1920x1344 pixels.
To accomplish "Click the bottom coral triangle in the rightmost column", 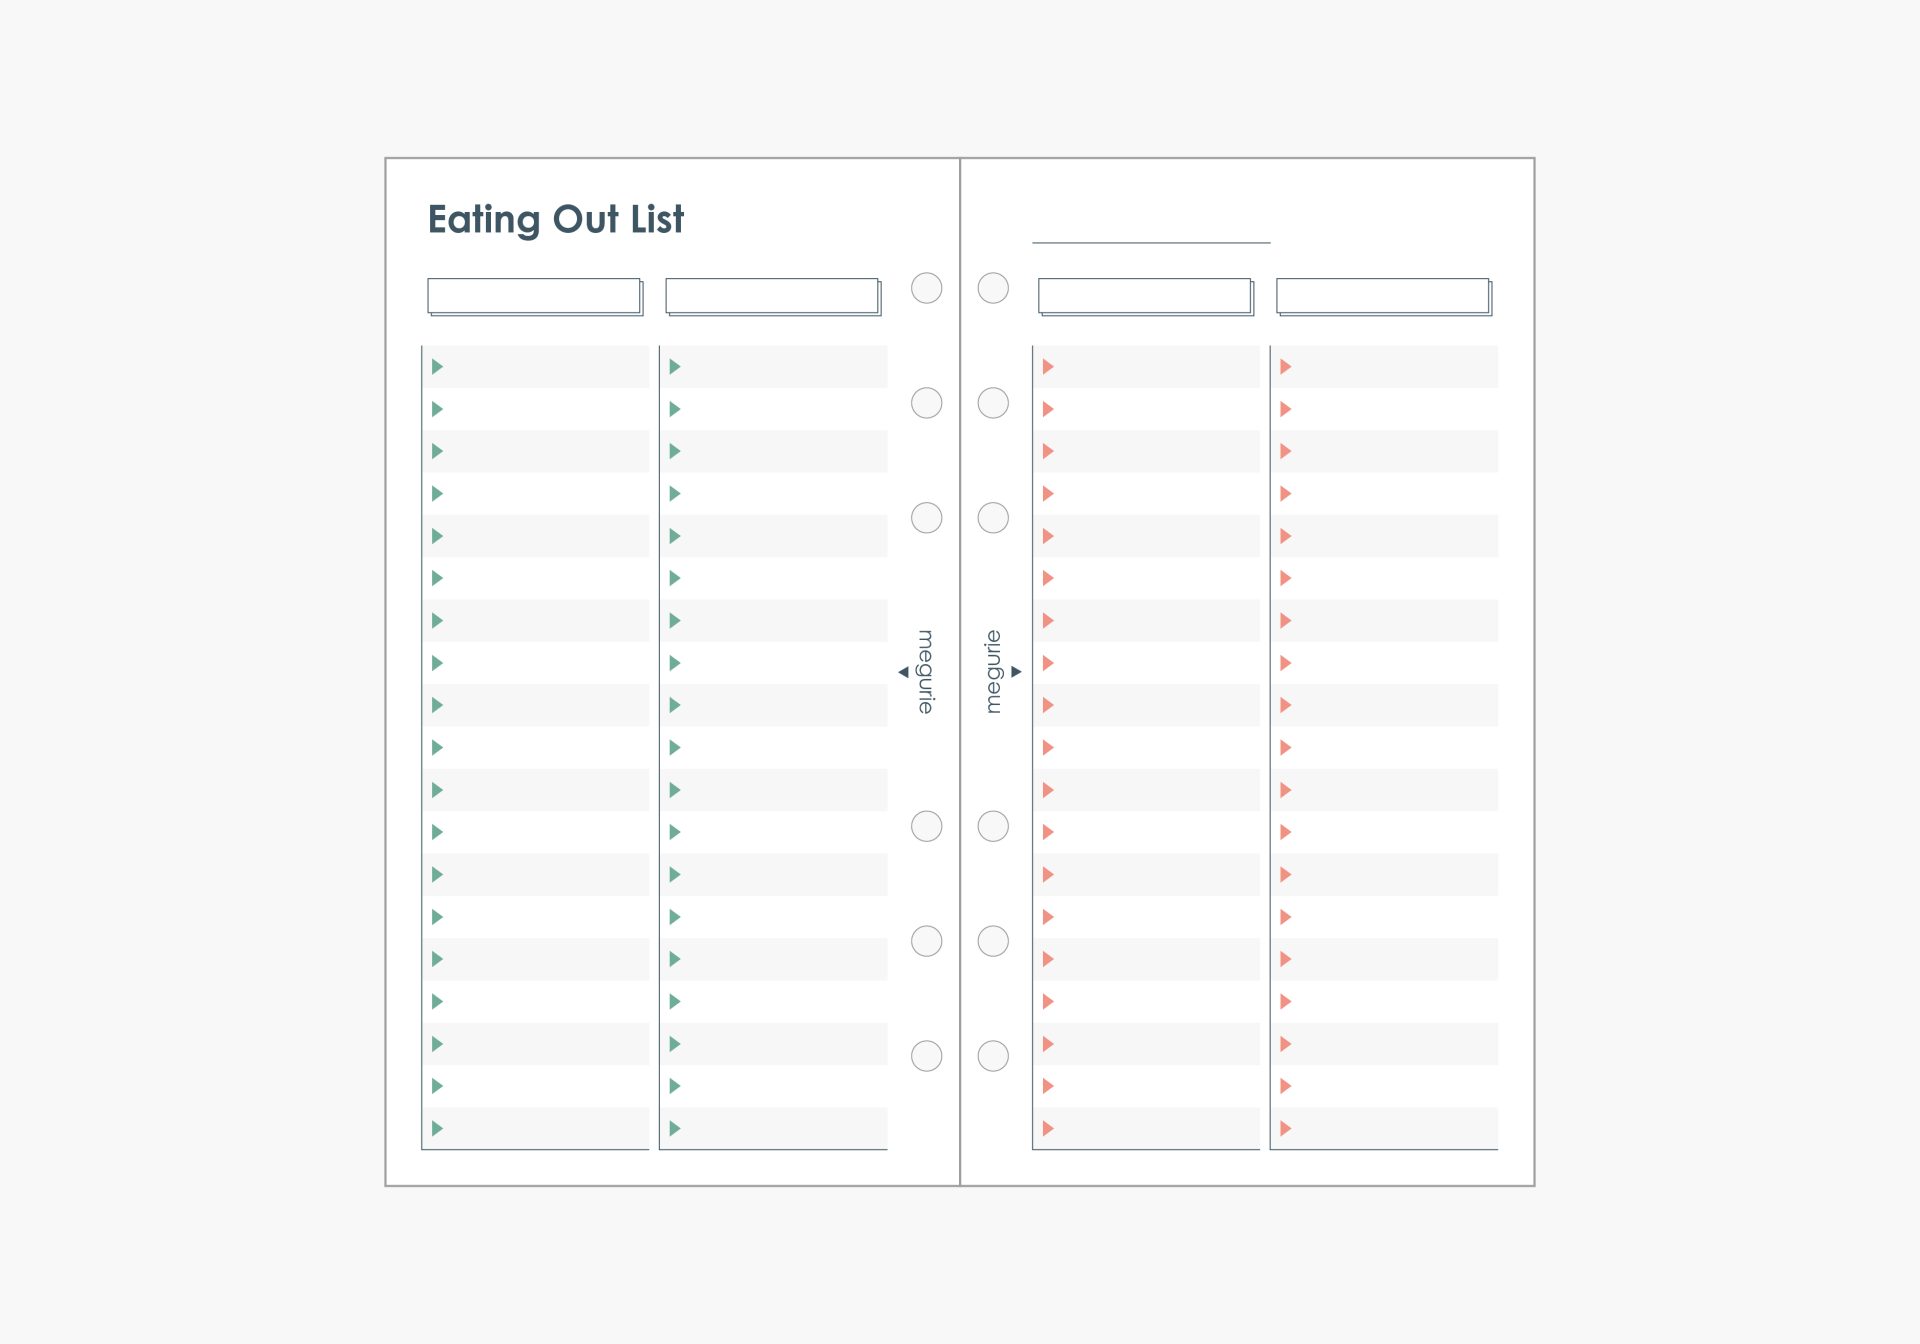I will click(1286, 1128).
